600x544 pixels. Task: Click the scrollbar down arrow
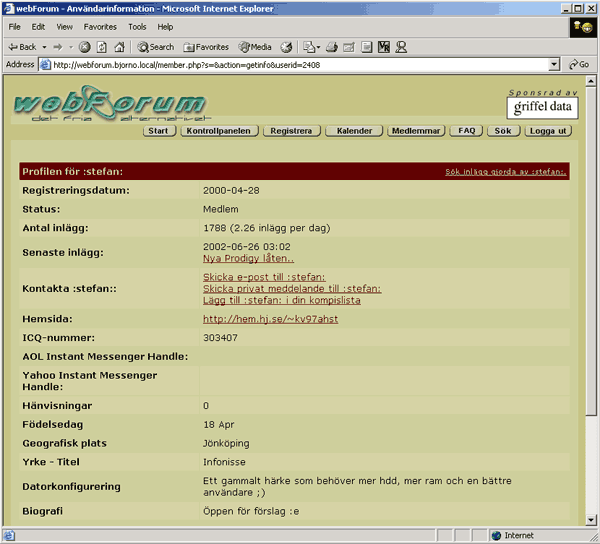click(591, 520)
